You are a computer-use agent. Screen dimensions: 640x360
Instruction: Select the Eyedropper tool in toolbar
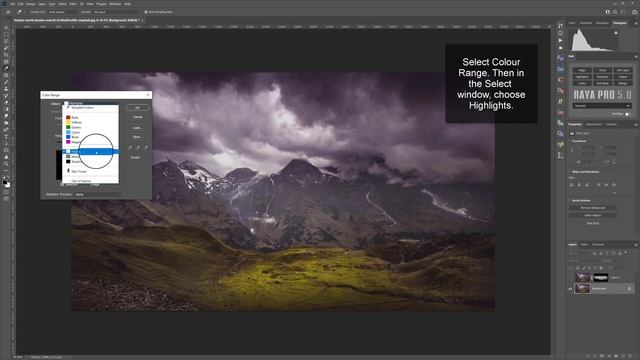click(6, 69)
